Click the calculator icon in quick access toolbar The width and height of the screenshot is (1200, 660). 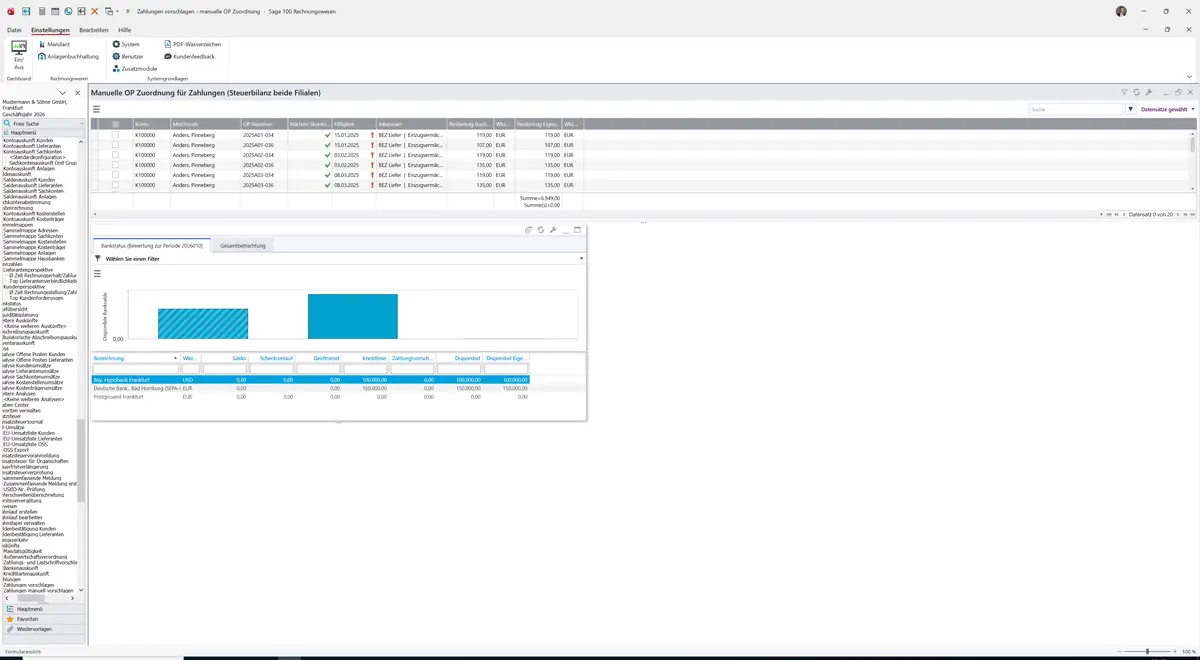(40, 11)
